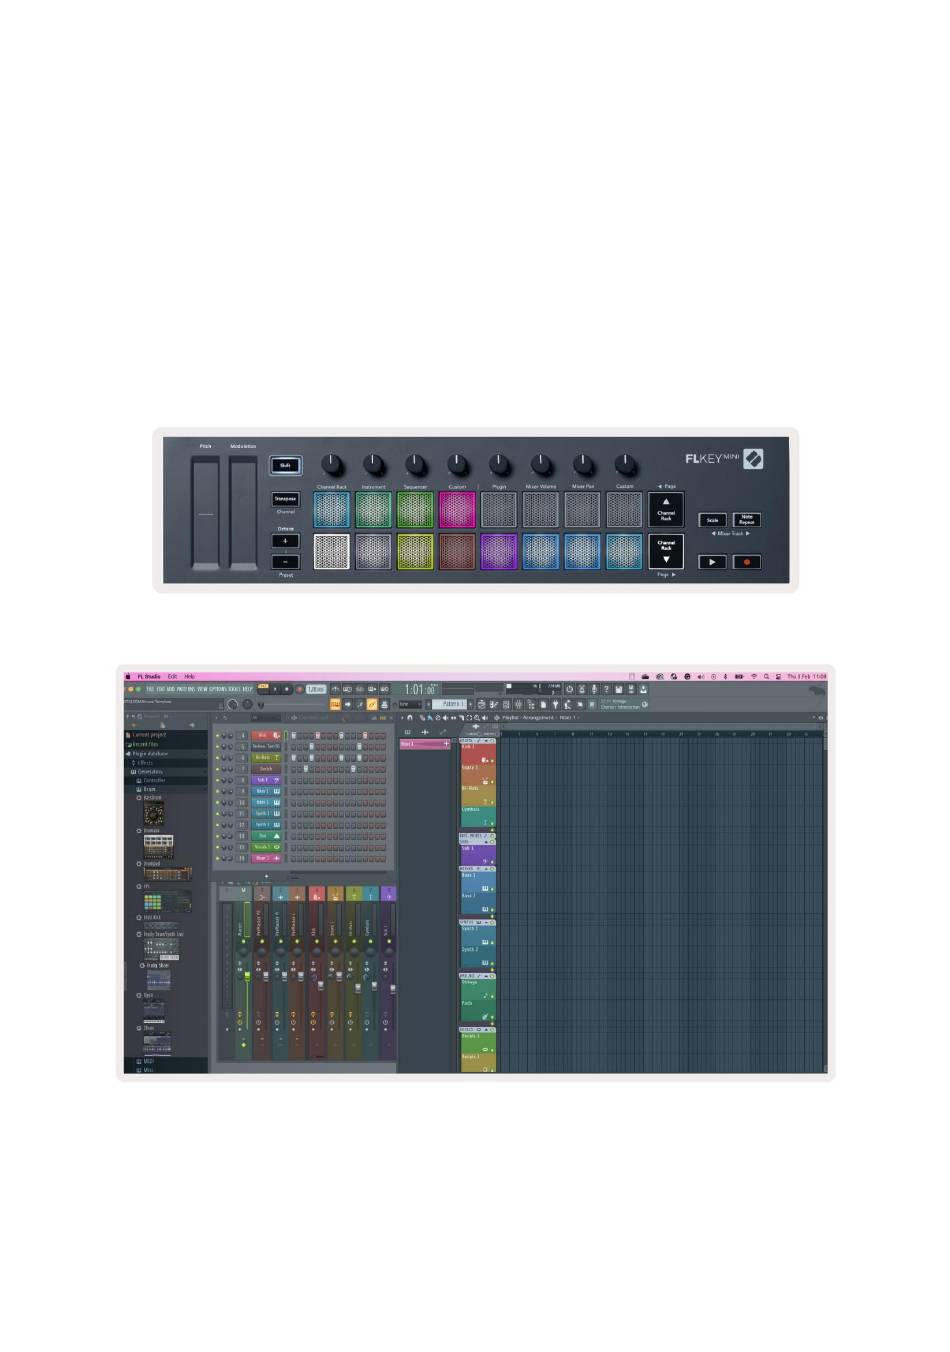950x1352 pixels.
Task: Click the Pad channel button
Action: pyautogui.click(x=266, y=836)
